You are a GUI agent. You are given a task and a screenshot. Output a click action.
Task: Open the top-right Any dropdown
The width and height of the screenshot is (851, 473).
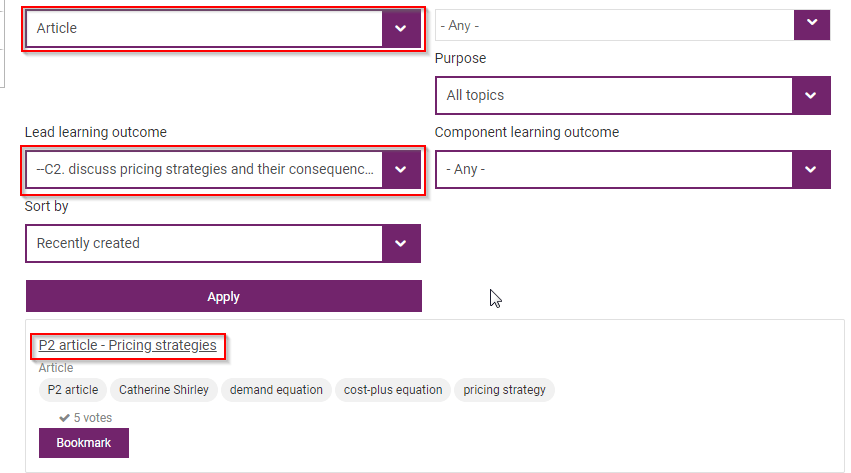pos(614,25)
